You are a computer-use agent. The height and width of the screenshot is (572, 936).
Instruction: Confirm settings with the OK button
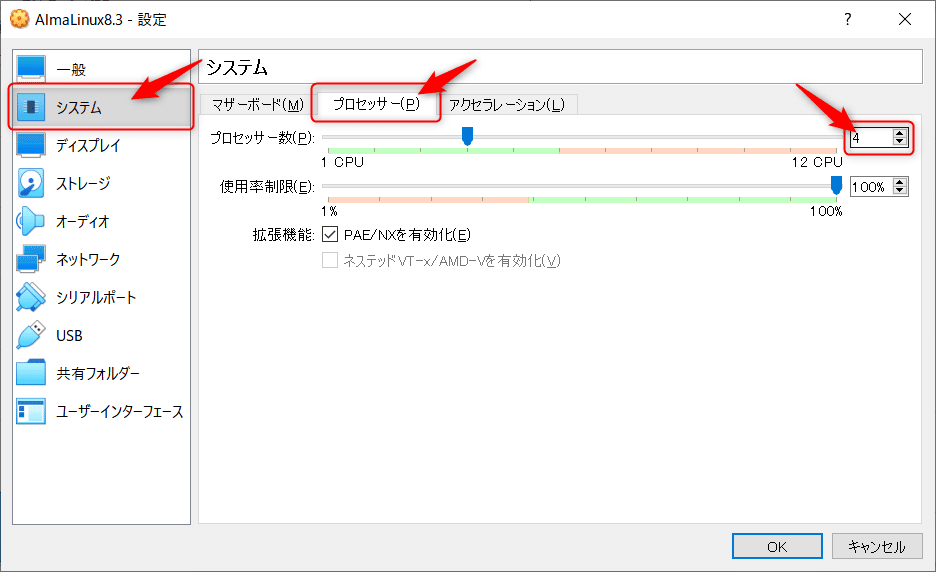[x=777, y=546]
